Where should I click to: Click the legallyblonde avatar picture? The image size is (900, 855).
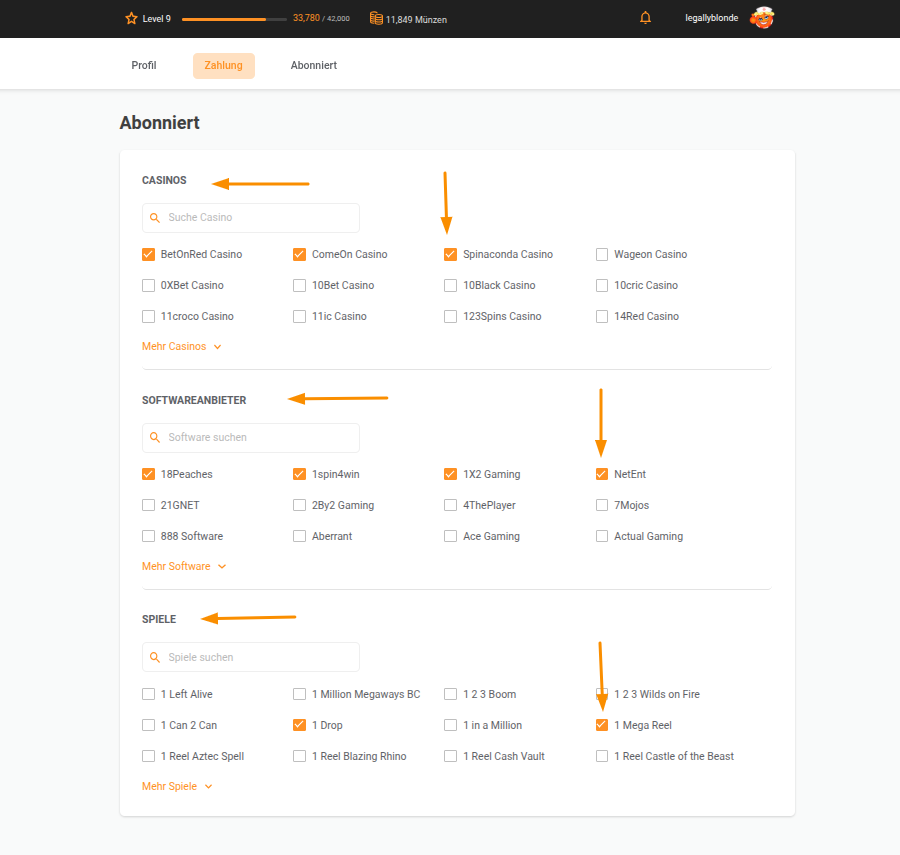762,18
